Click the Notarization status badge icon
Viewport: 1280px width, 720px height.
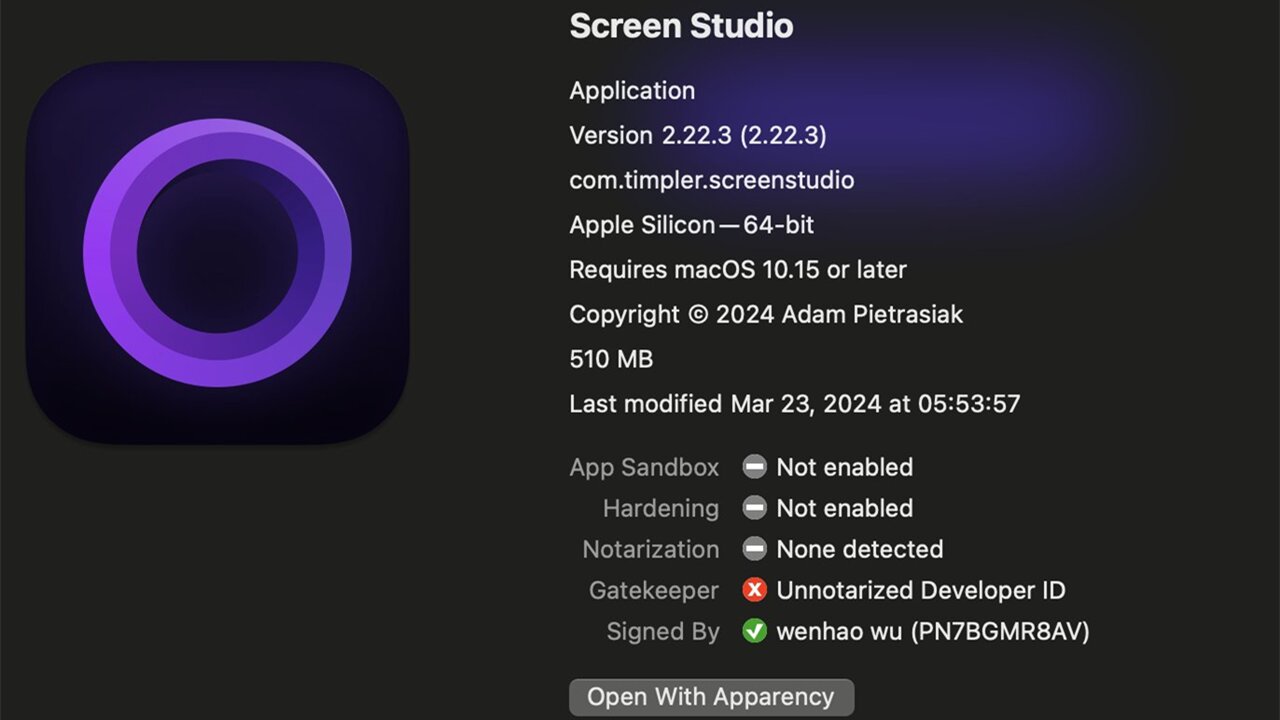click(755, 549)
